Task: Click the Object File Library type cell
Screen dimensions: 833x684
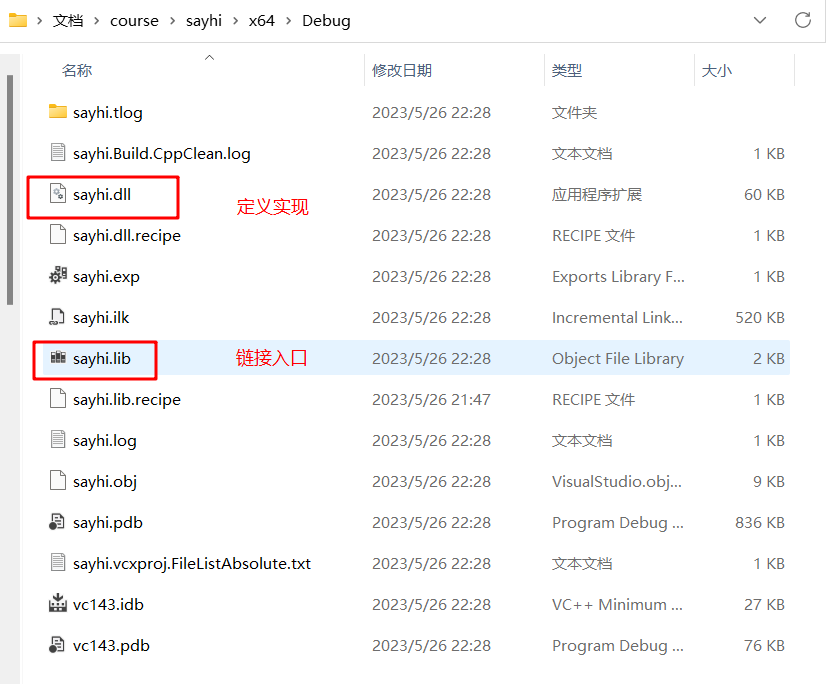Action: coord(618,358)
